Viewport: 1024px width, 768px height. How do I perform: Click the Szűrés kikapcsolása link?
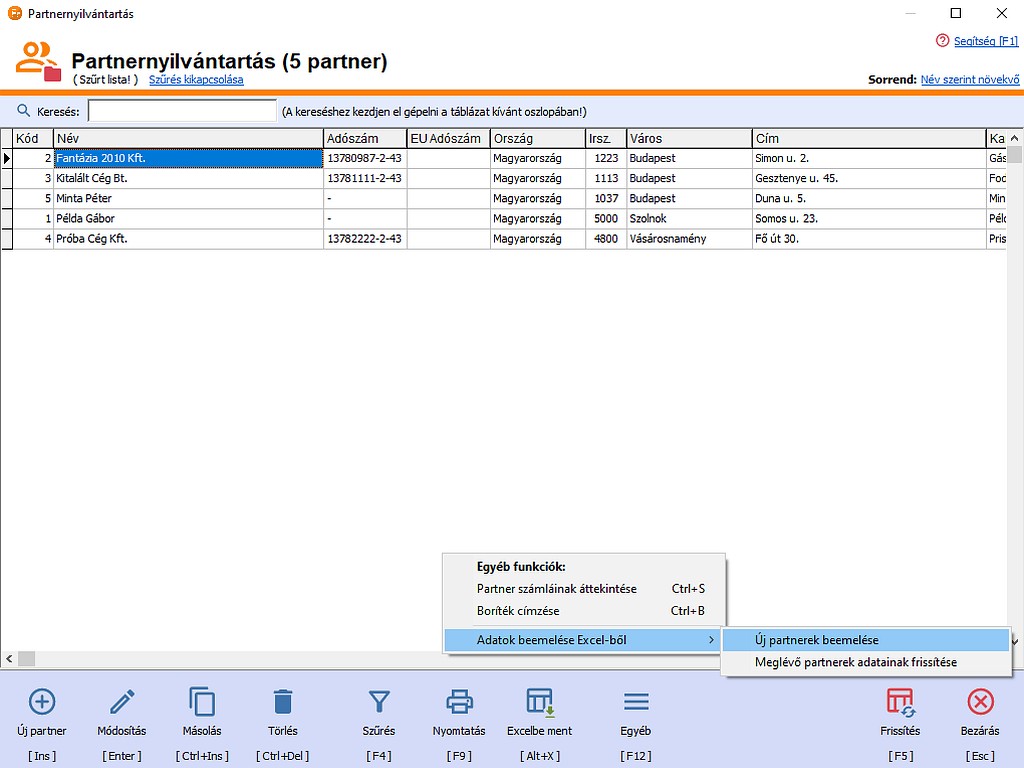click(x=196, y=80)
